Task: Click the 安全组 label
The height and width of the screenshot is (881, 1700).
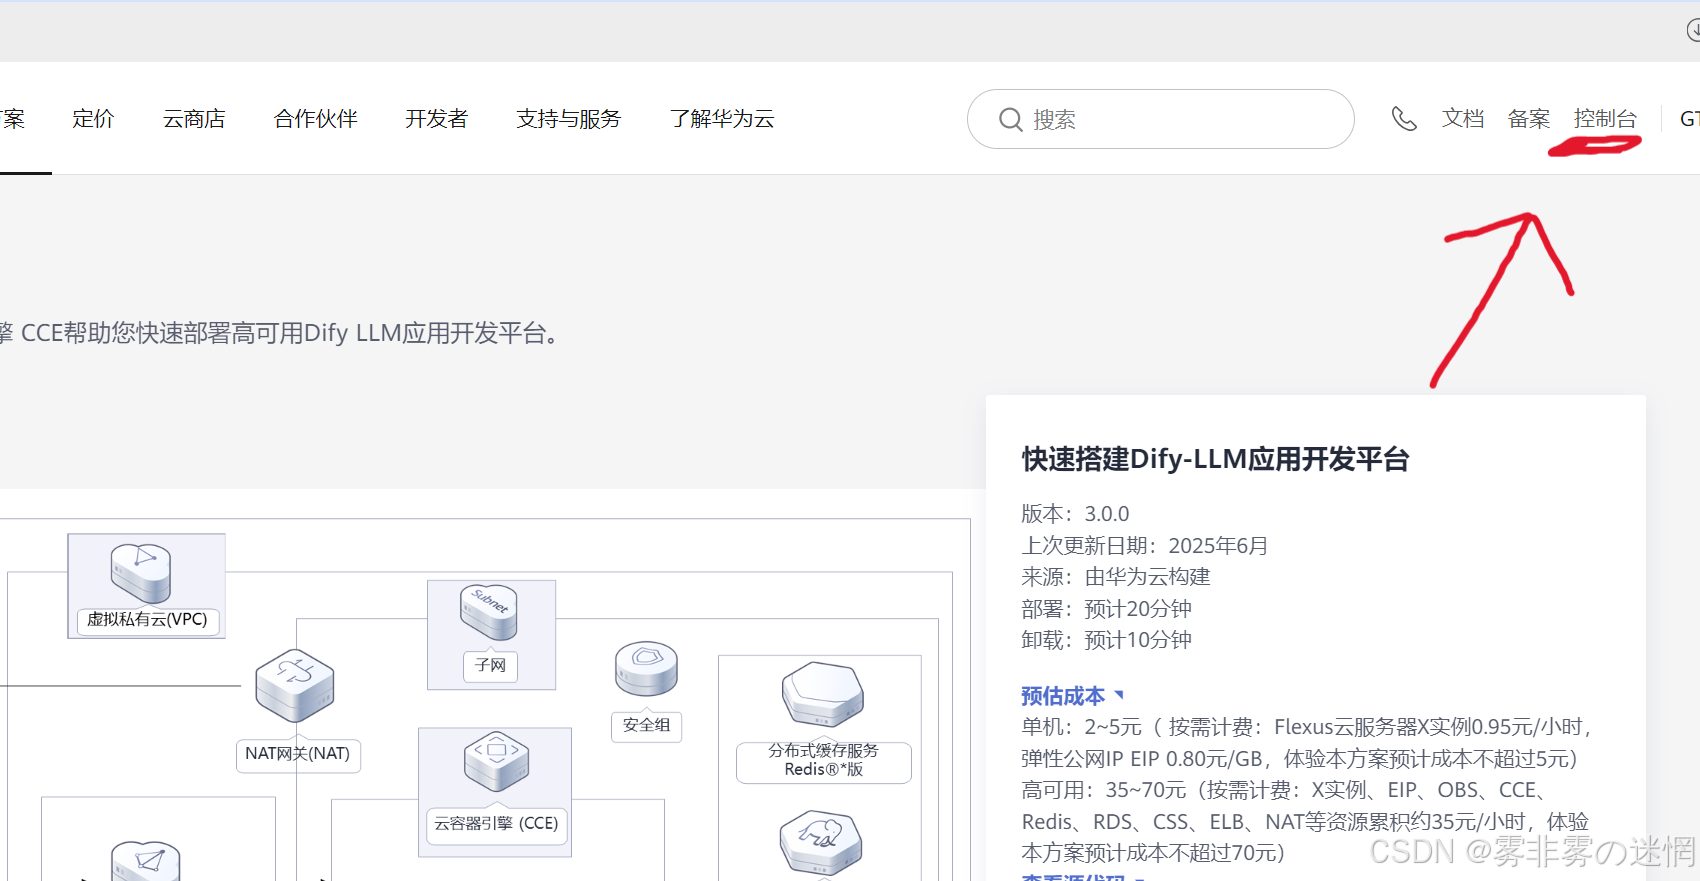Action: coord(646,725)
